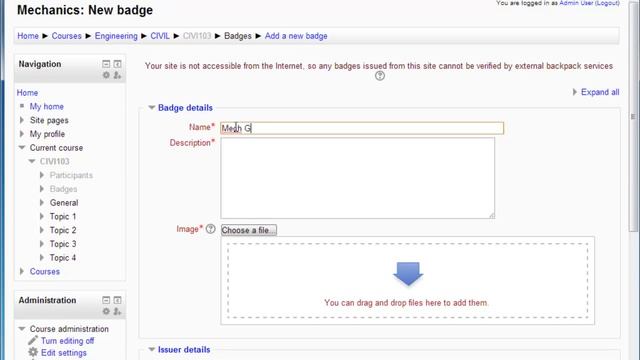Expand the Site pages tree node
The width and height of the screenshot is (640, 360).
coord(22,120)
